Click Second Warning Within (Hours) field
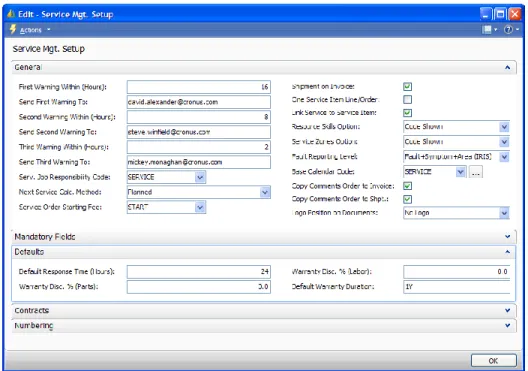 [199, 117]
